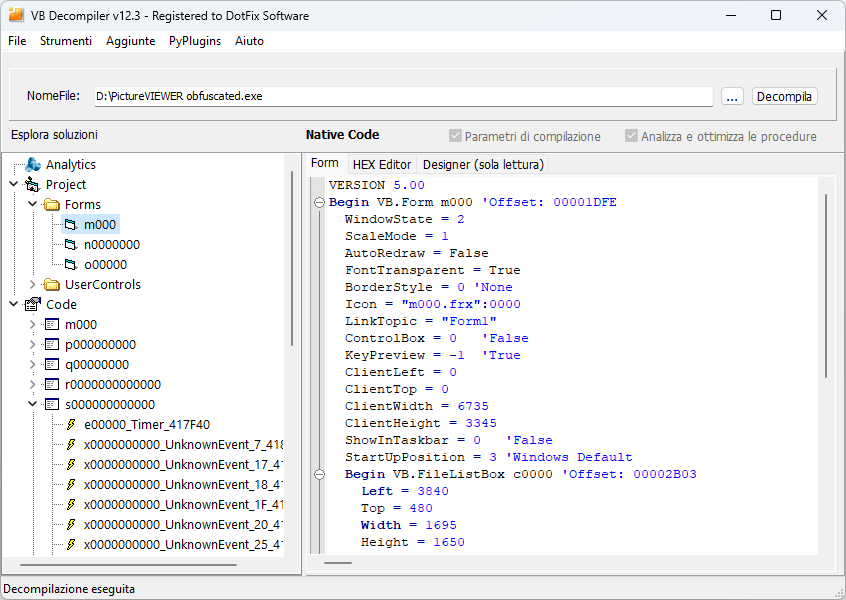Screen dimensions: 846x600
Task: Switch to Designer (sola lettura) tab
Action: [483, 165]
